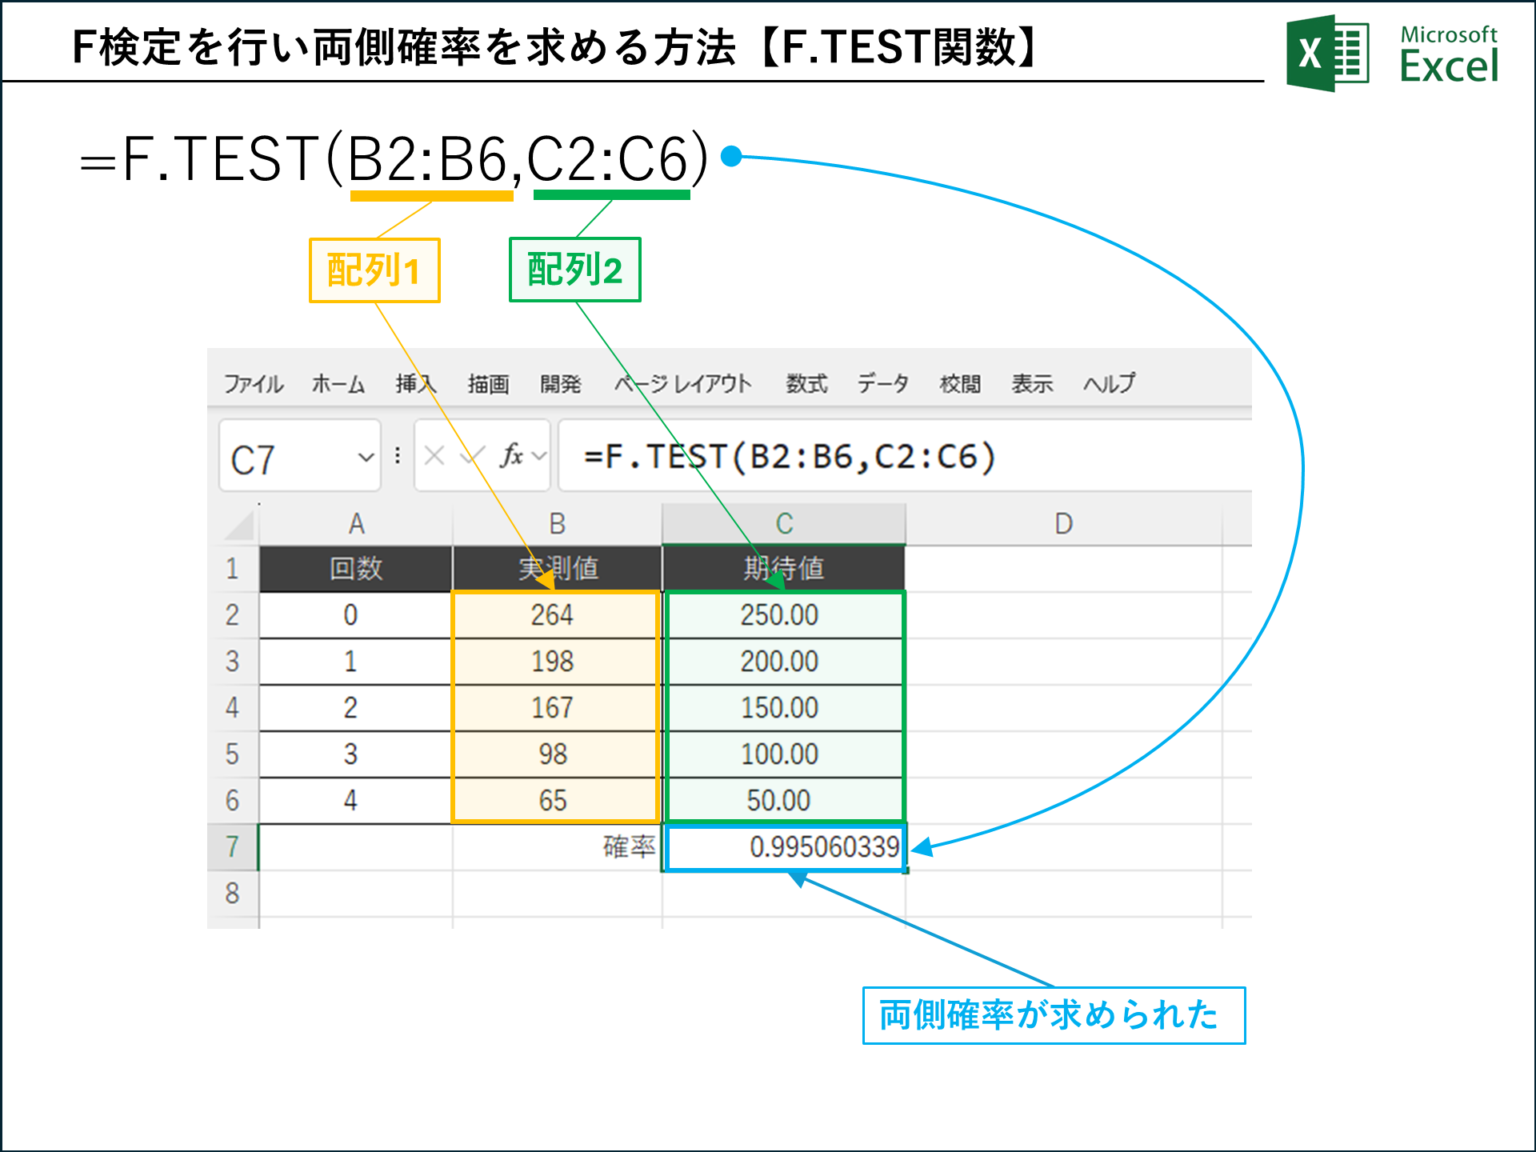The width and height of the screenshot is (1536, 1152).
Task: Select cell B2 with value 264
Action: pos(554,615)
